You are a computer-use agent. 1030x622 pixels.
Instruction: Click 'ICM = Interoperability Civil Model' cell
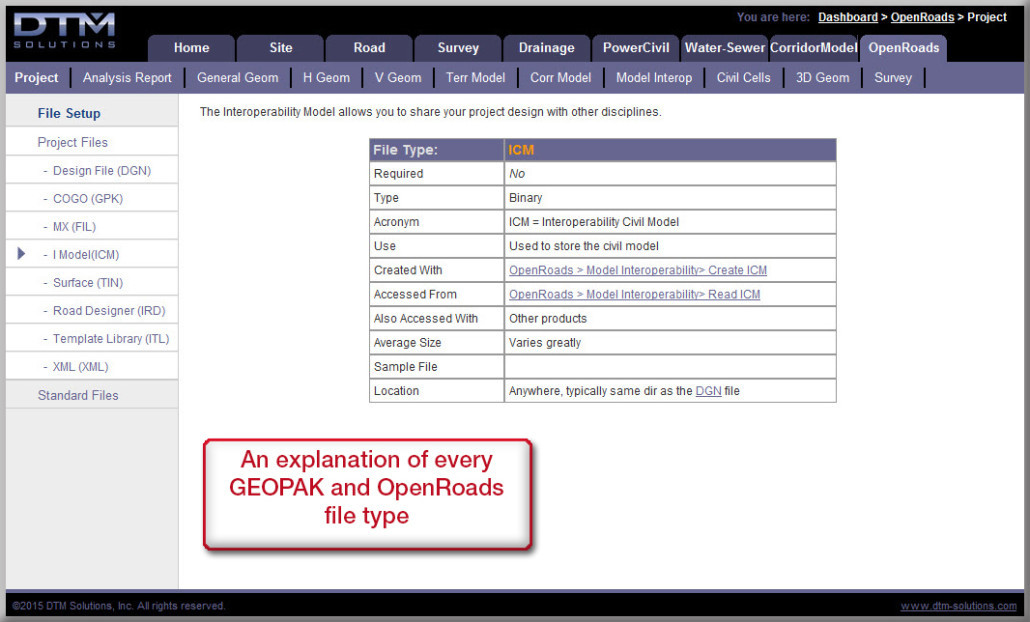pos(670,222)
